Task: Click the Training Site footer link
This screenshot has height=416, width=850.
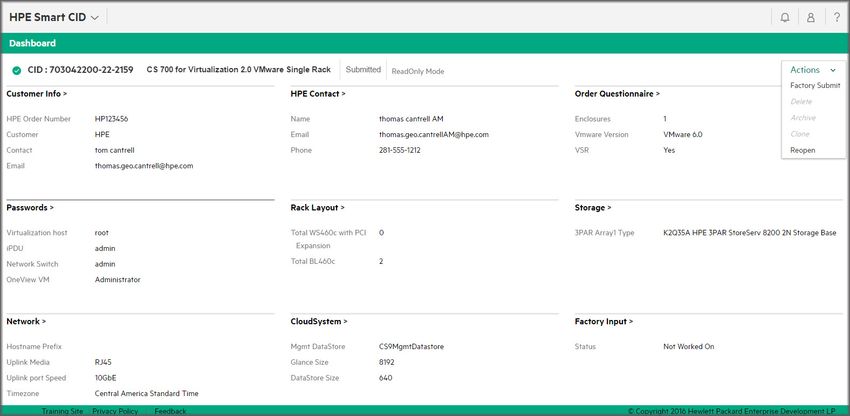Action: 62,411
